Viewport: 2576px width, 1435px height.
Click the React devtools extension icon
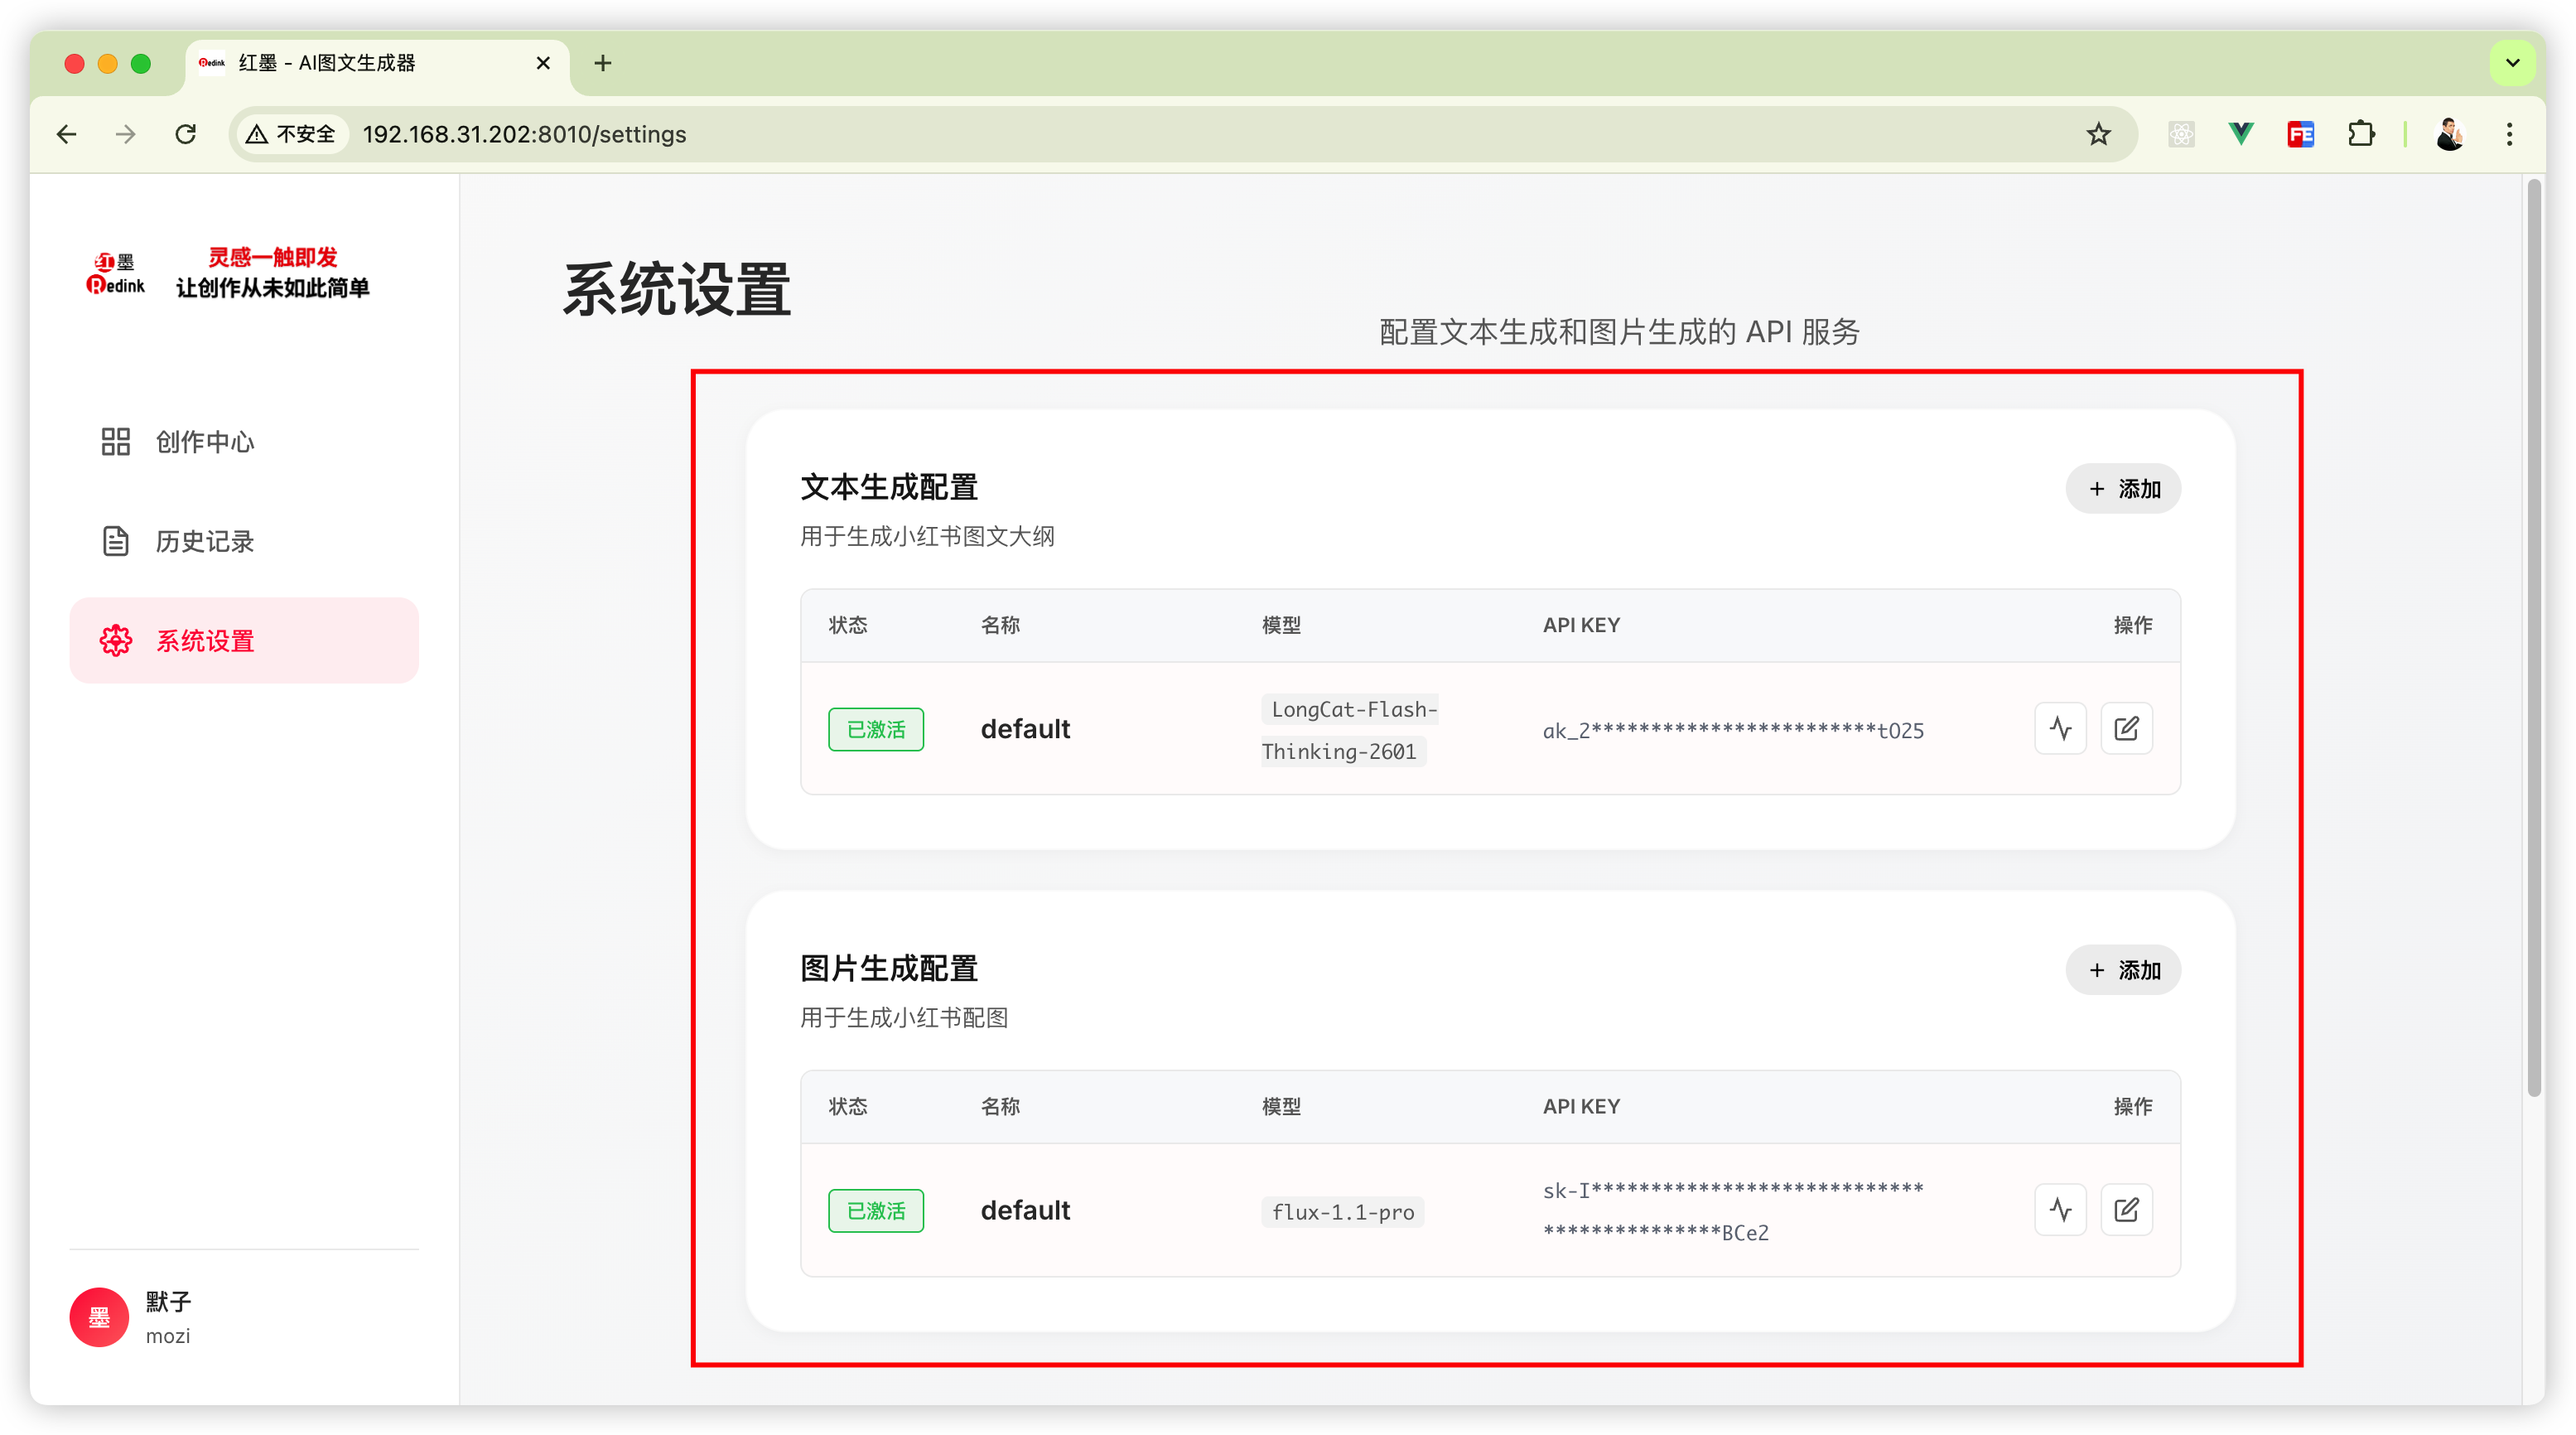[x=2181, y=134]
